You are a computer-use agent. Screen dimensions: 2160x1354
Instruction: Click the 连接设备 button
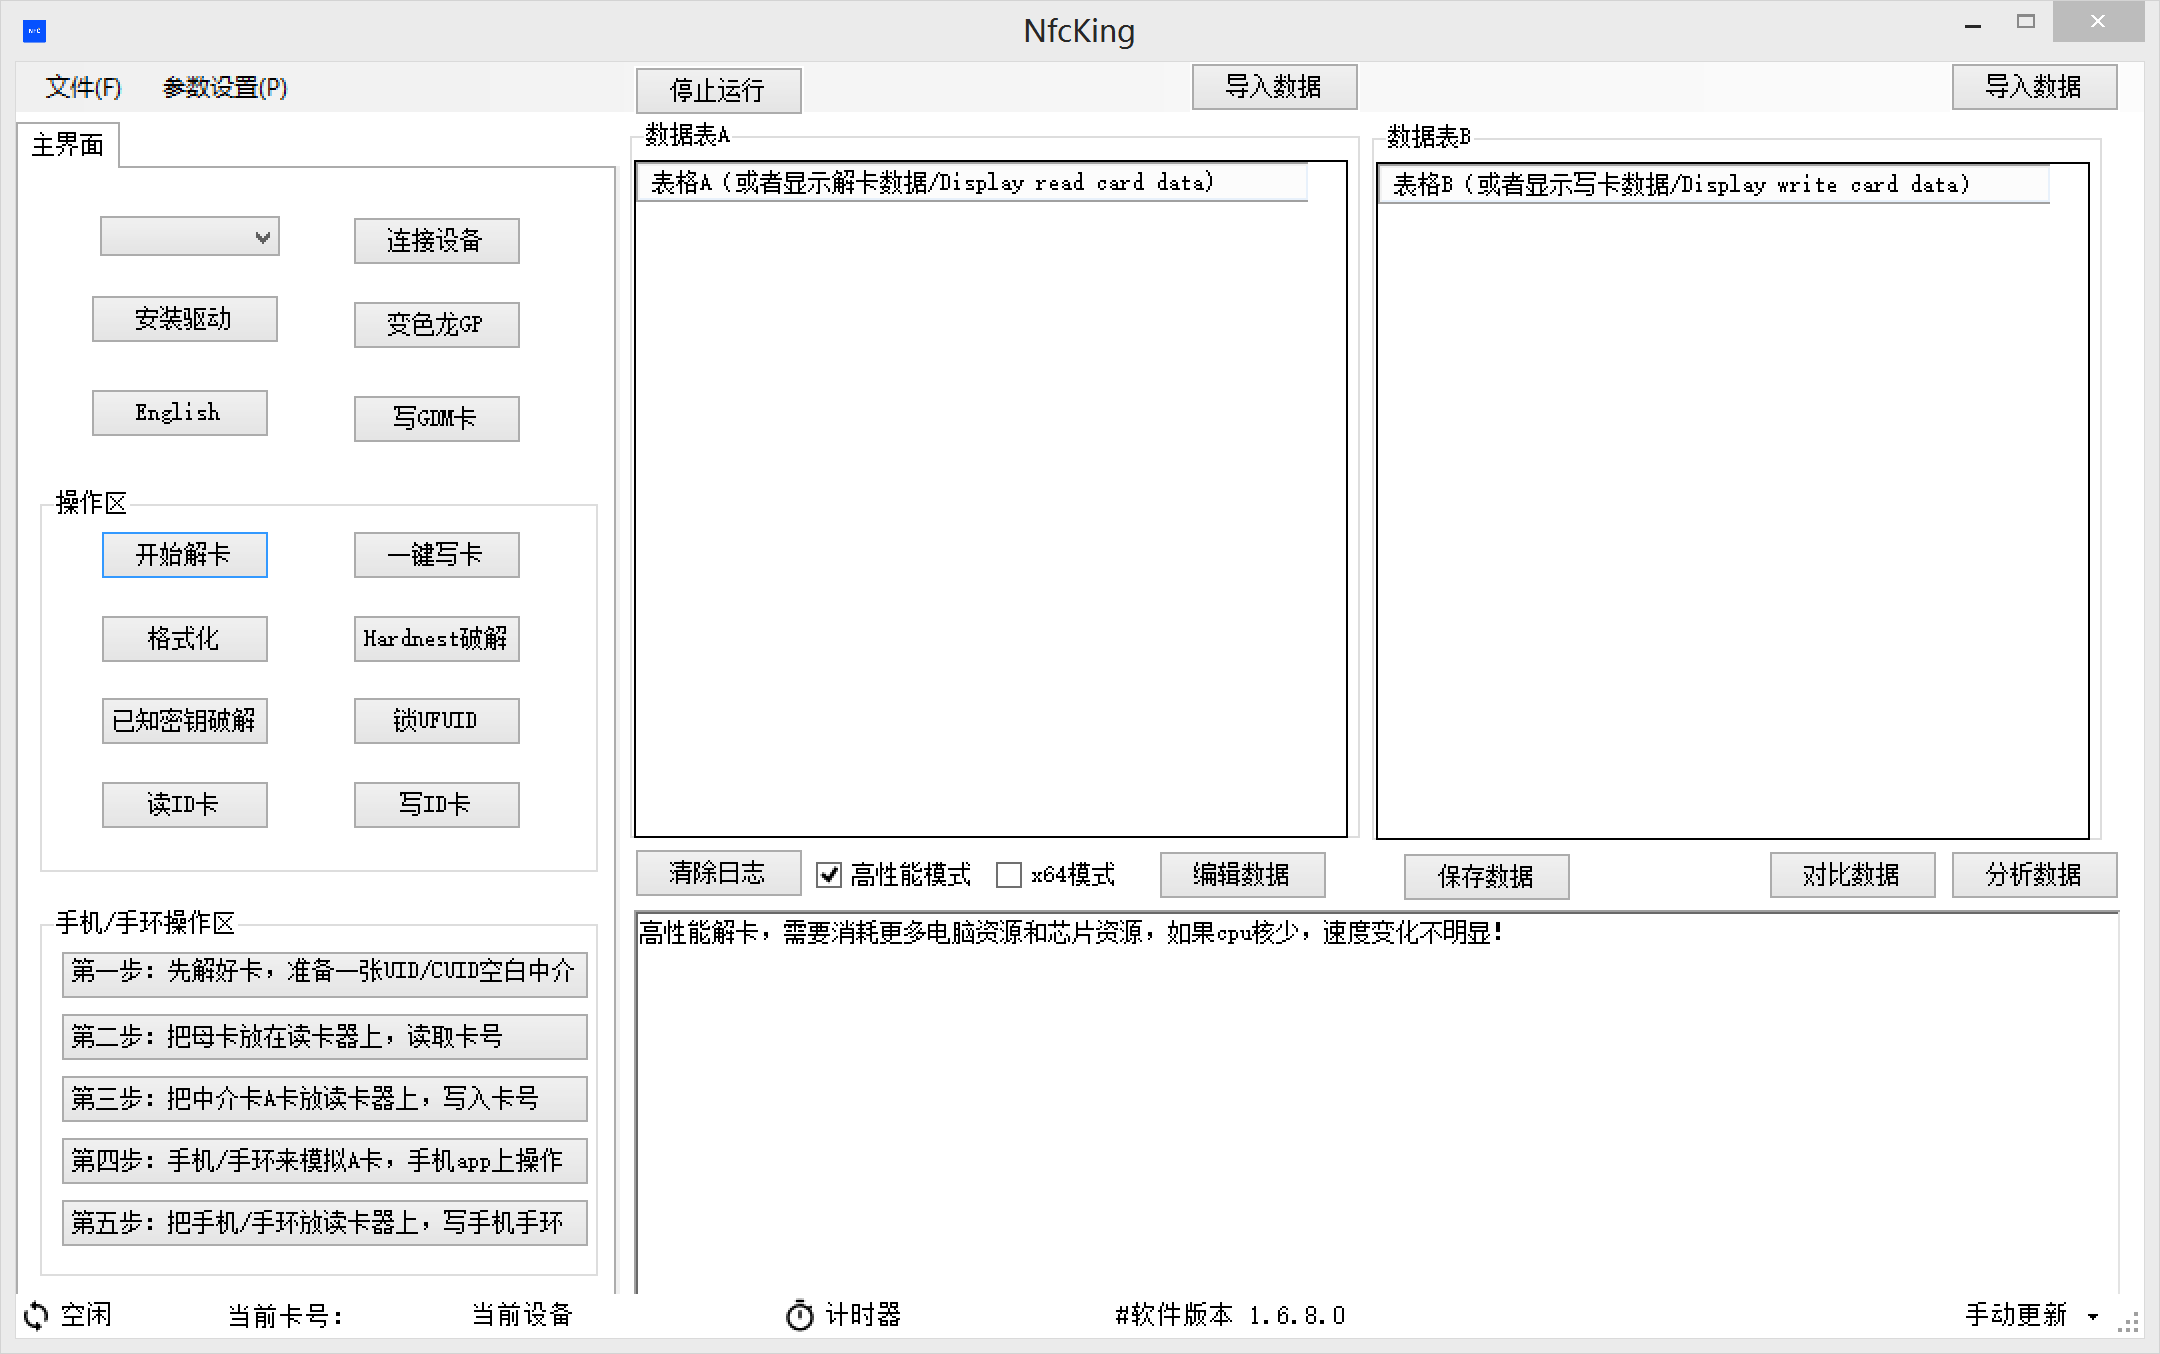(436, 241)
